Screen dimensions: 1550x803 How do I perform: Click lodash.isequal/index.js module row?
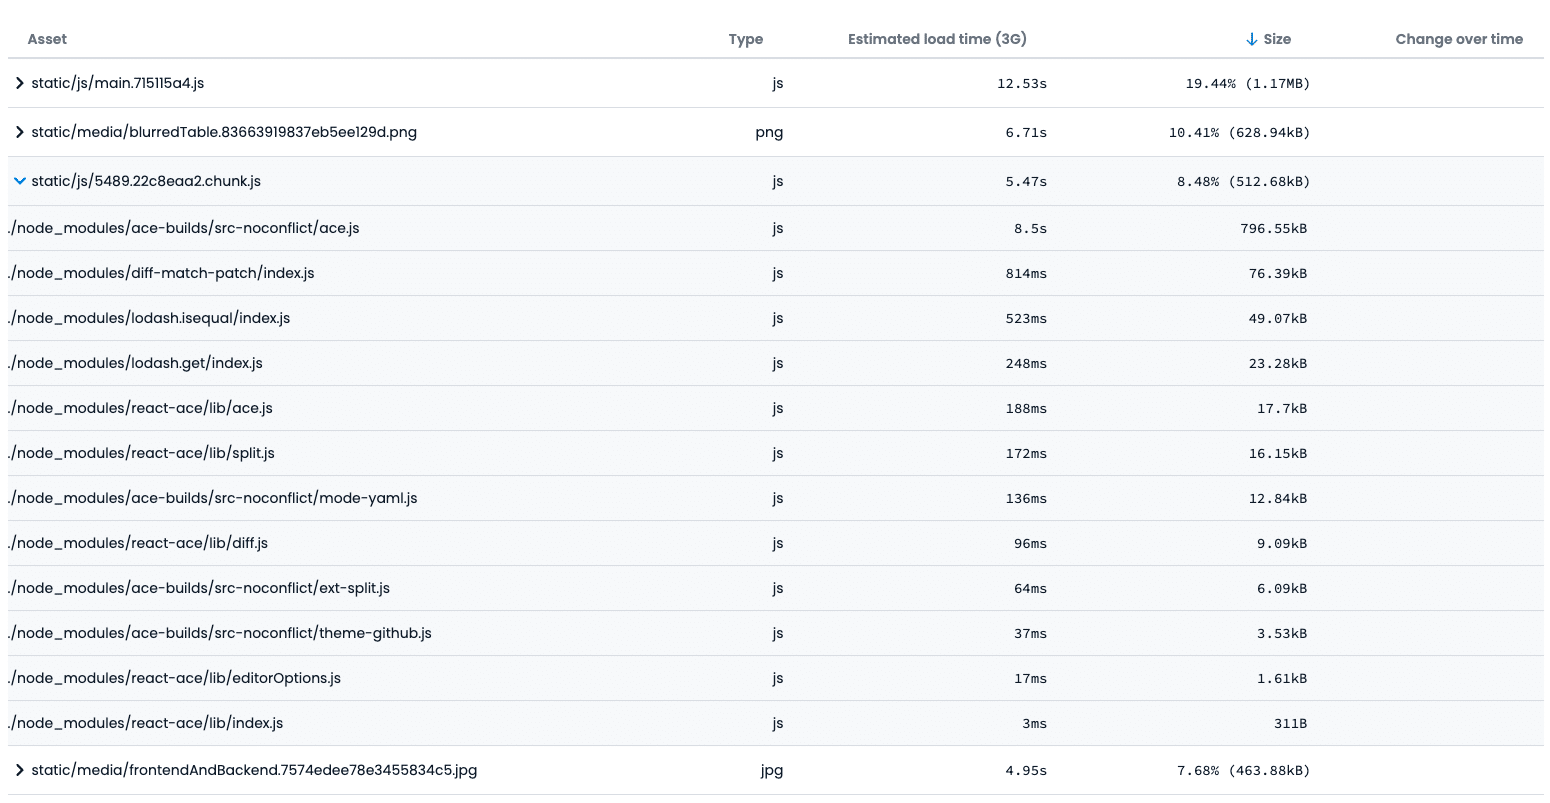click(x=776, y=318)
